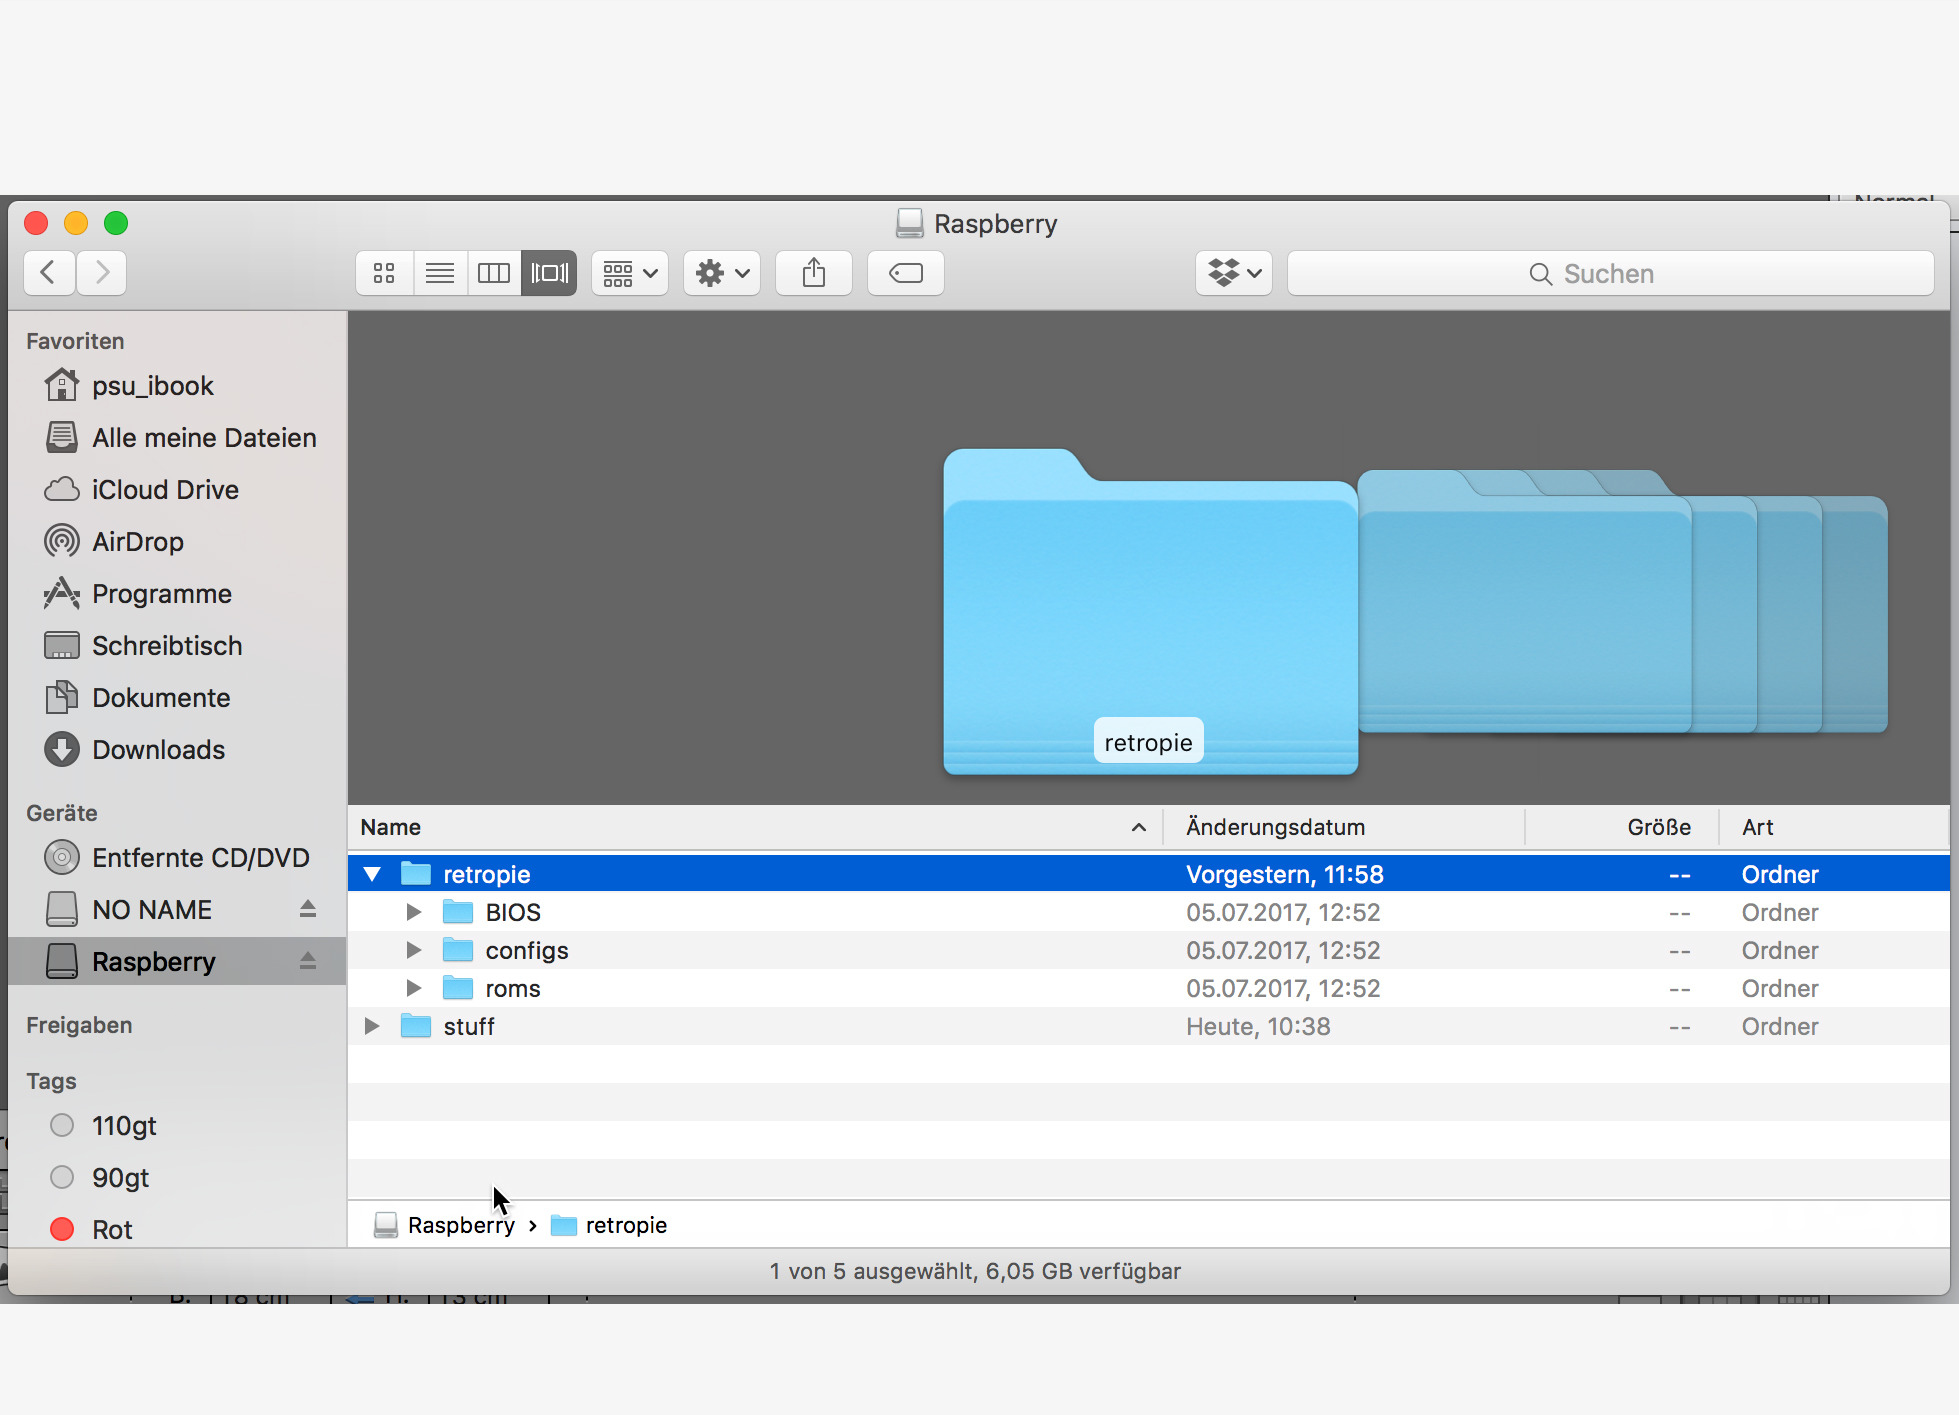Open the arrange items dropdown

coord(629,273)
